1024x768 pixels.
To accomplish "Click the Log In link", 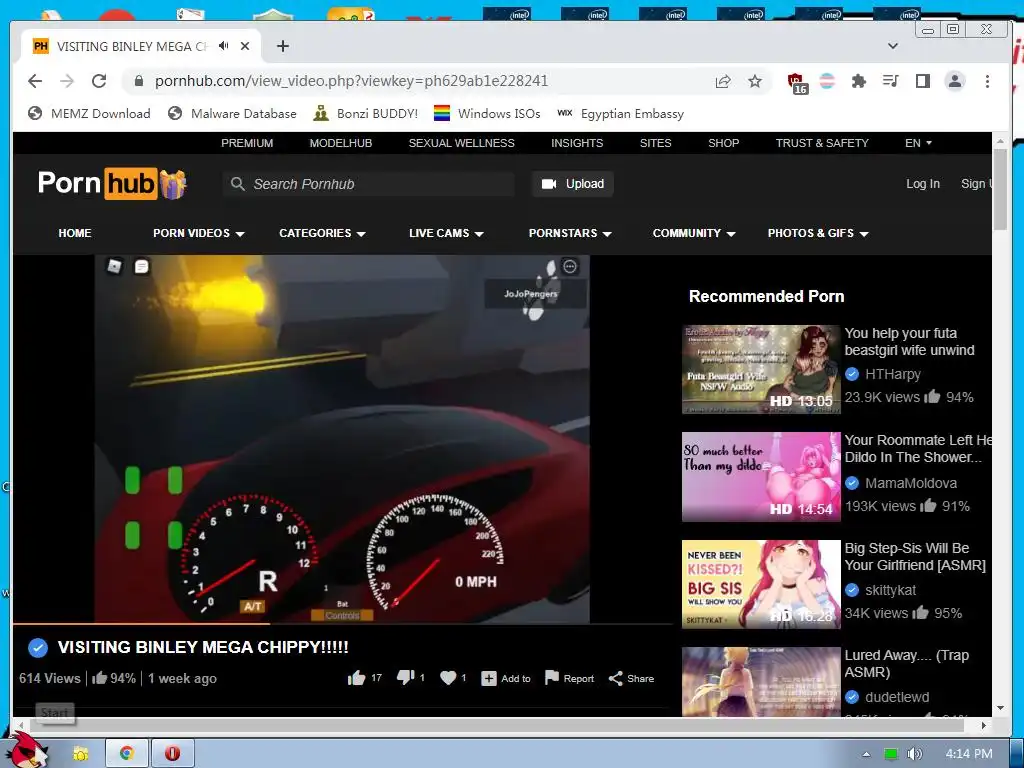I will (923, 184).
